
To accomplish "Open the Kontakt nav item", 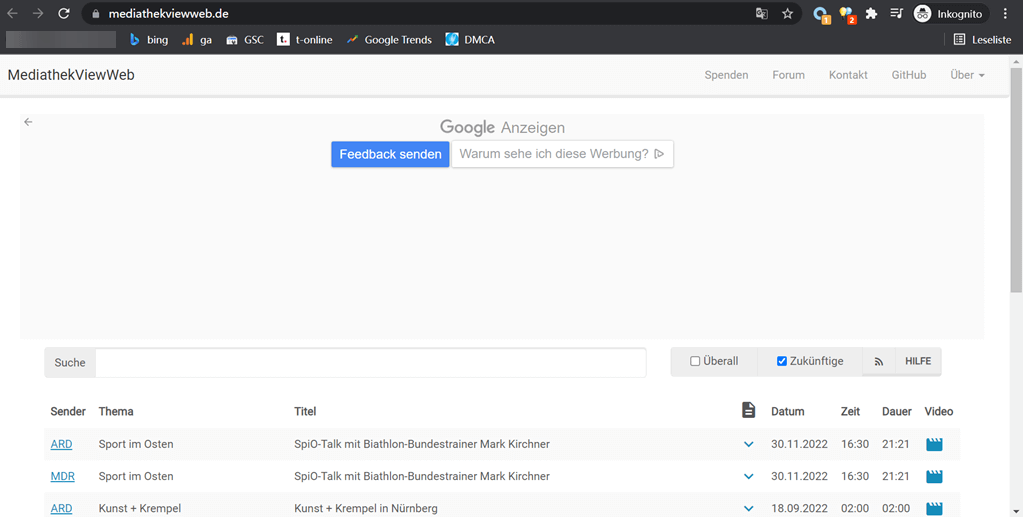I will point(848,75).
